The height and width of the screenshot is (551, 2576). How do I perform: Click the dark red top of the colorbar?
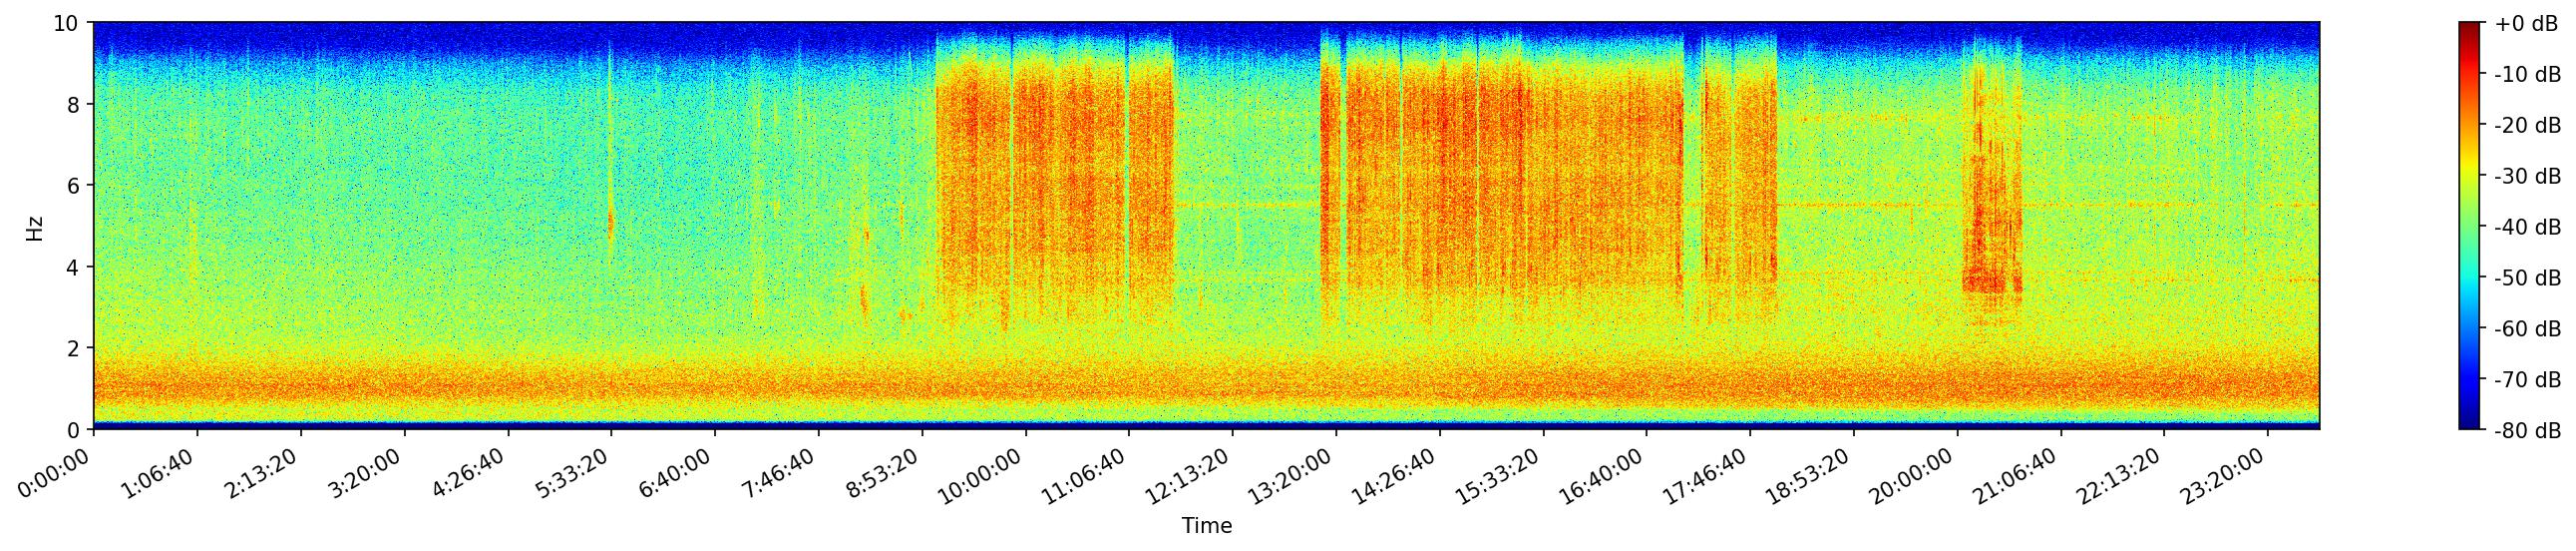click(2469, 28)
